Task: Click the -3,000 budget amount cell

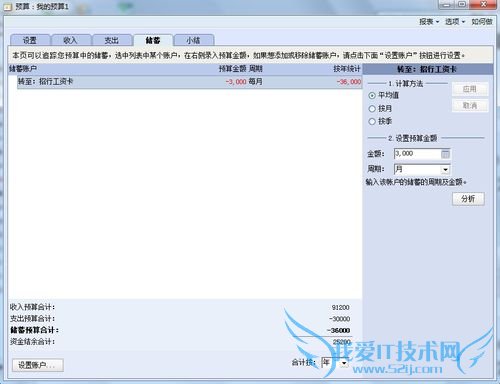Action: pos(236,82)
